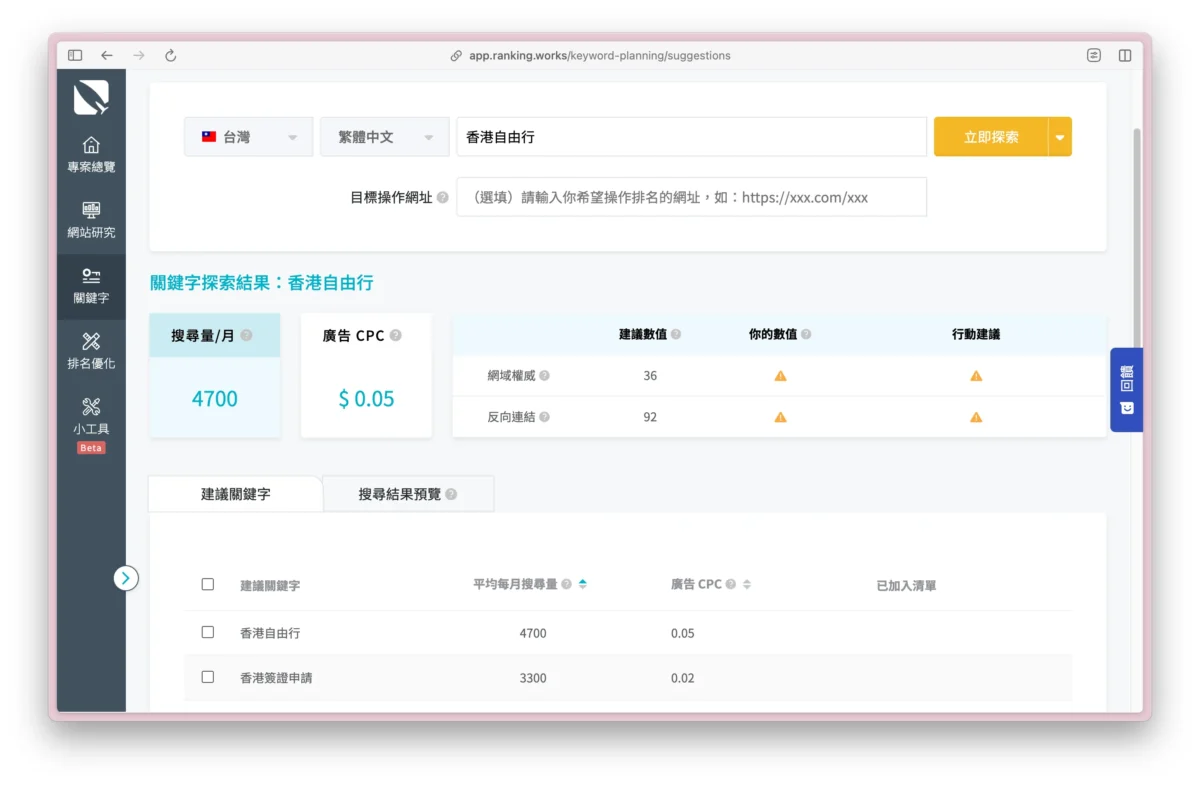The image size is (1200, 785).
Task: Open the 台灣 country dropdown
Action: coord(249,137)
